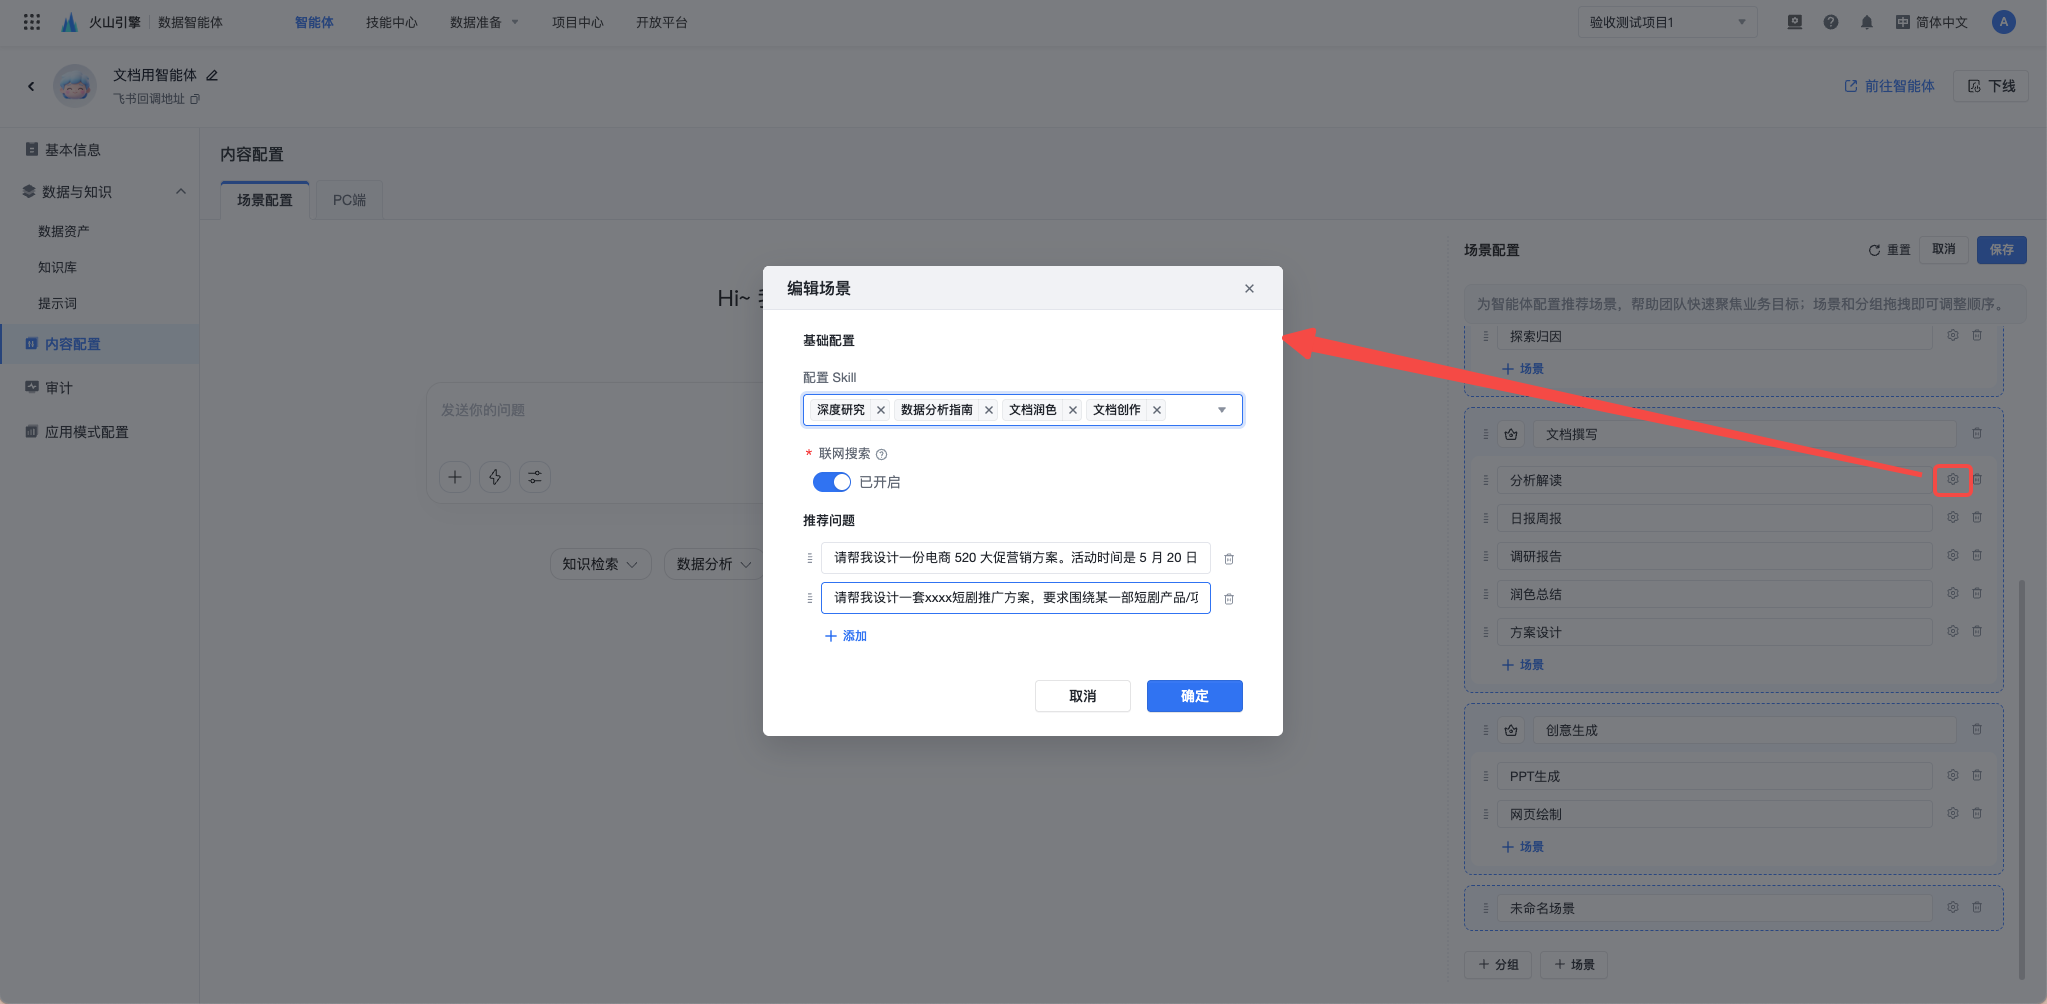Viewport: 2047px width, 1004px height.
Task: Expand the 配置 Skill dropdown arrow
Action: click(1222, 410)
